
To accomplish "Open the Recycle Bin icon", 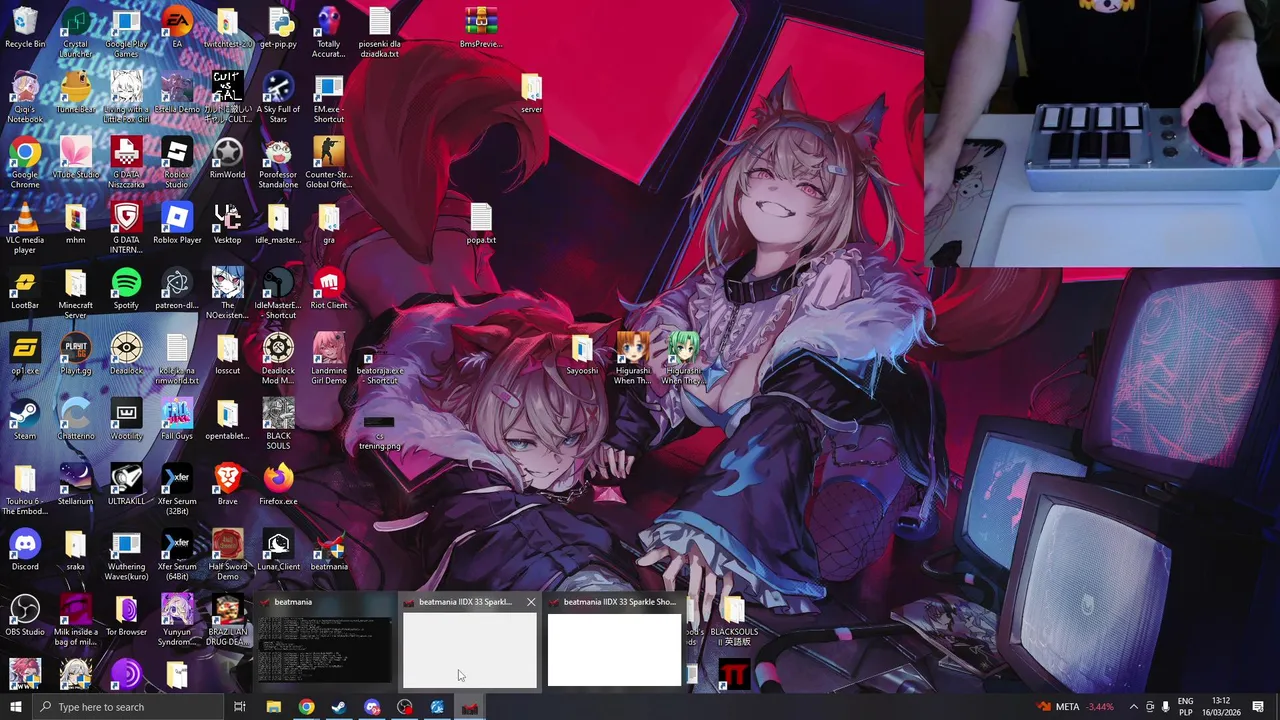I will pos(25,28).
